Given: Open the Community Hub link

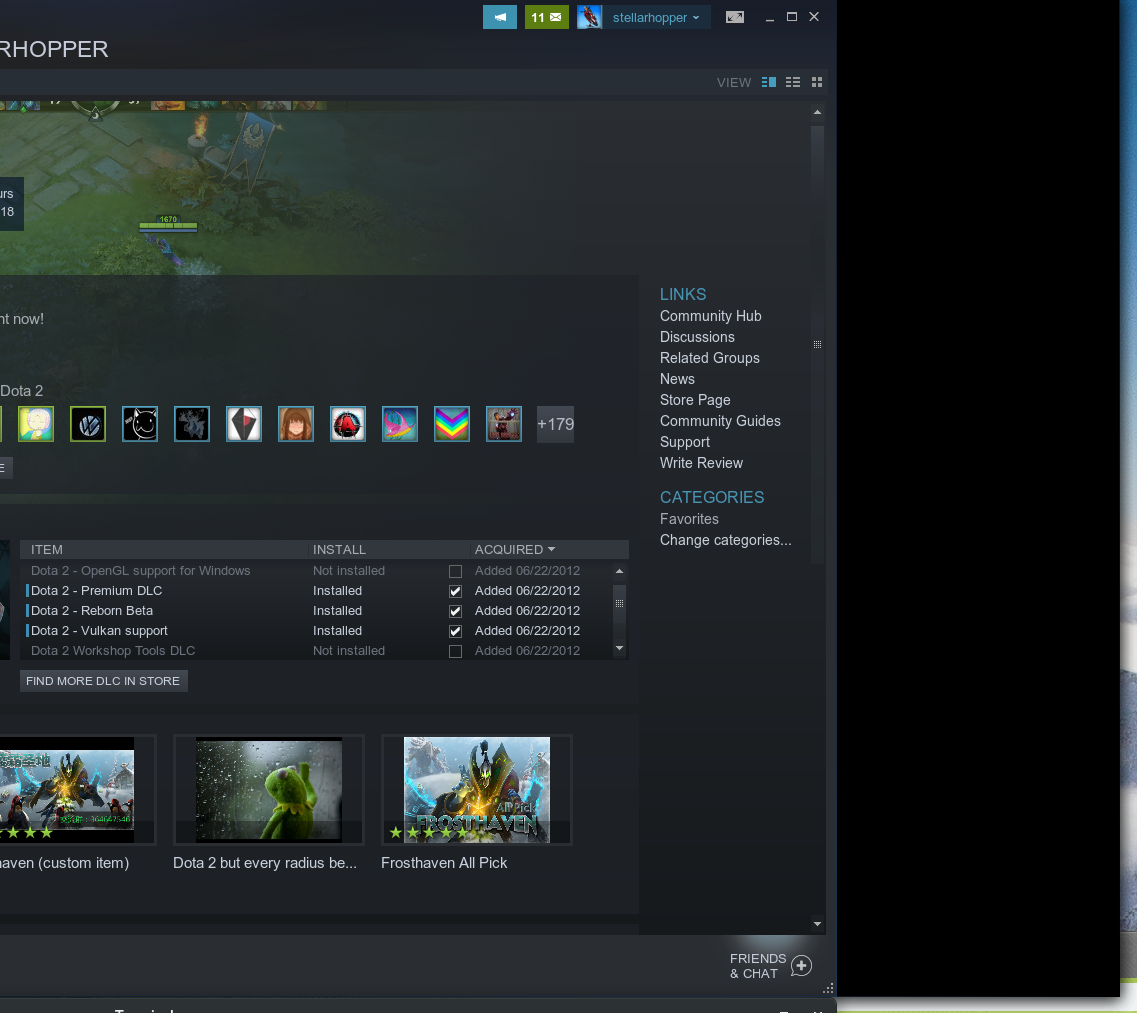Looking at the screenshot, I should click(710, 316).
